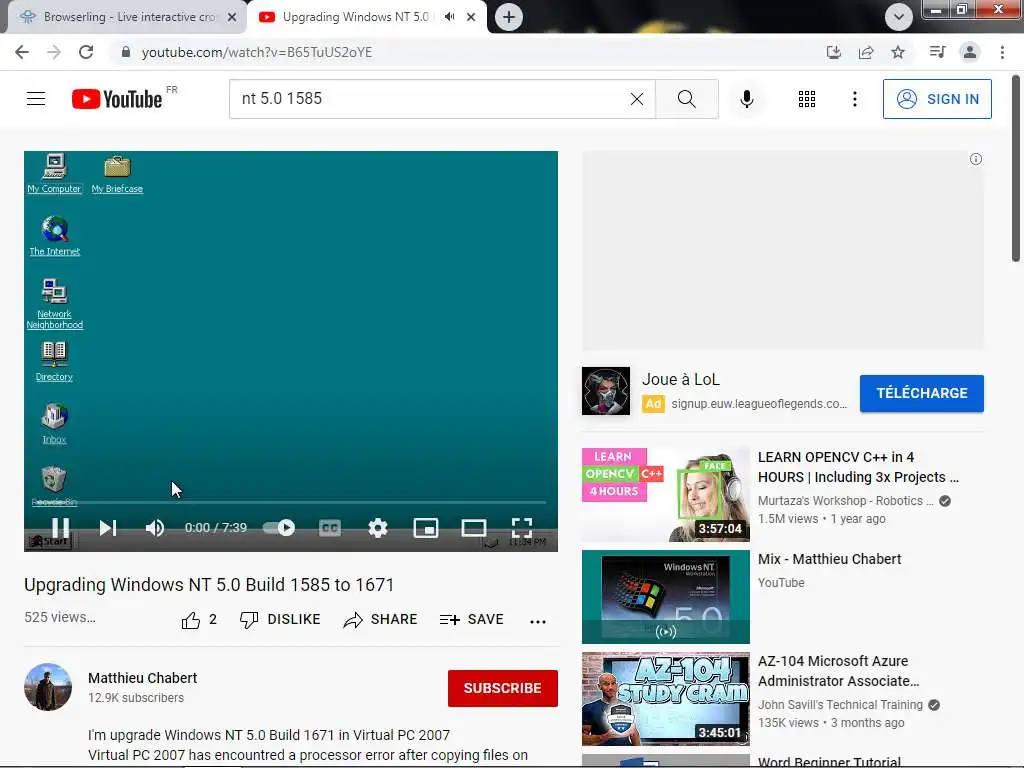Close the Browserling tab
The width and height of the screenshot is (1024, 768).
(232, 17)
